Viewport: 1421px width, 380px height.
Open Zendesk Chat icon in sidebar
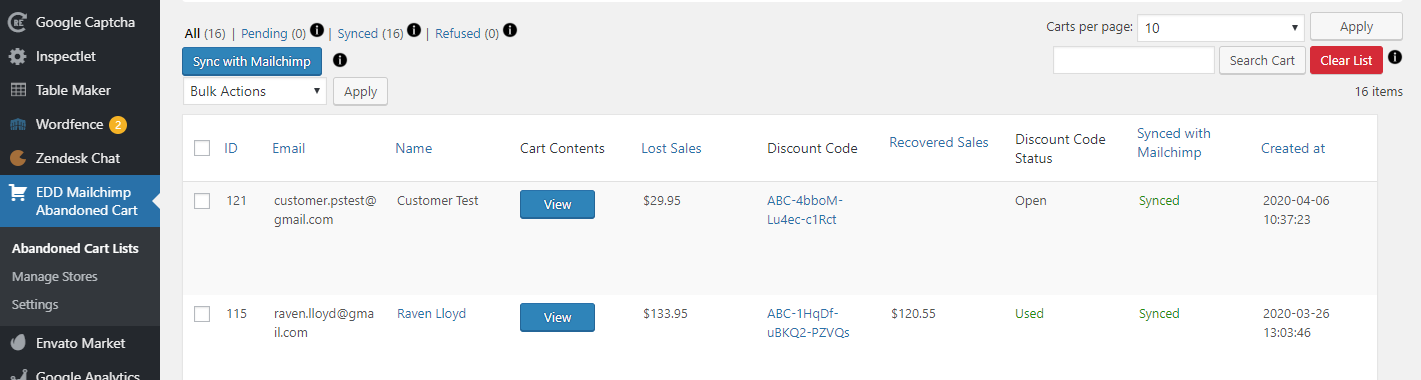pyautogui.click(x=18, y=158)
